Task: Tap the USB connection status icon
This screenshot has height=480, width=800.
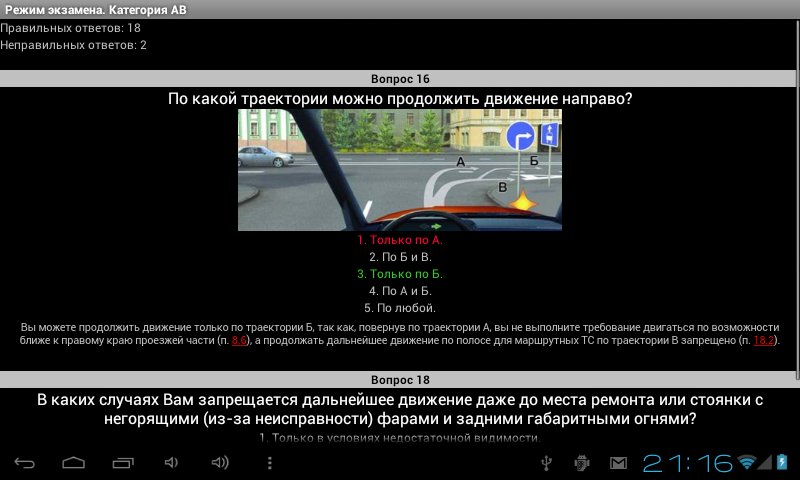Action: (x=546, y=463)
